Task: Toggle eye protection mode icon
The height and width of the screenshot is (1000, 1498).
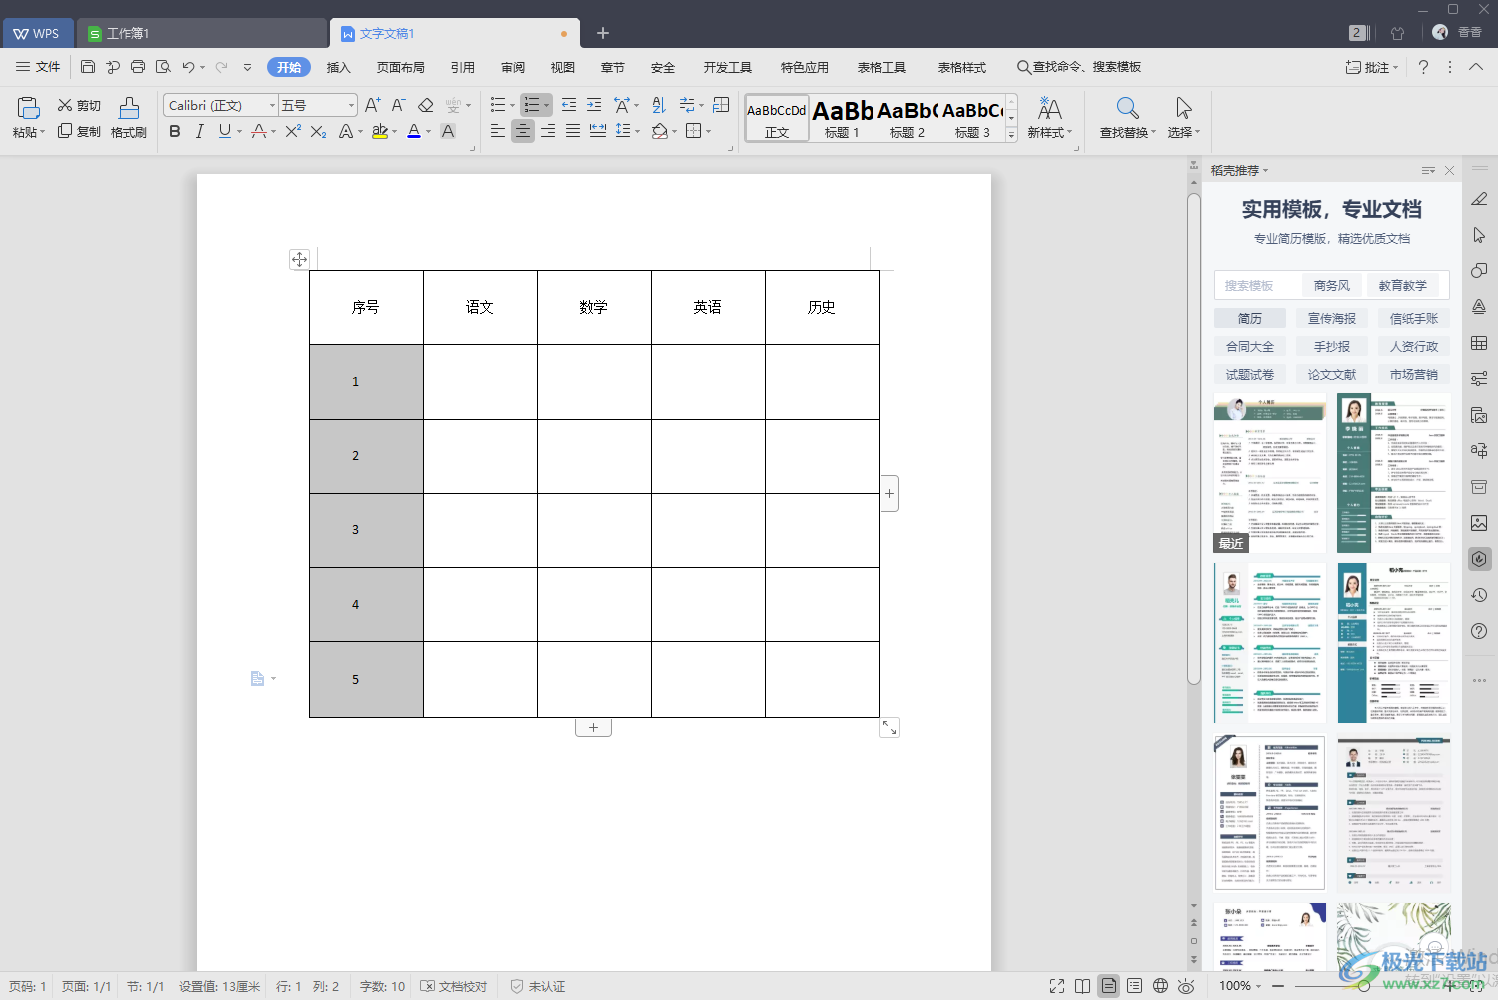Action: point(1186,986)
